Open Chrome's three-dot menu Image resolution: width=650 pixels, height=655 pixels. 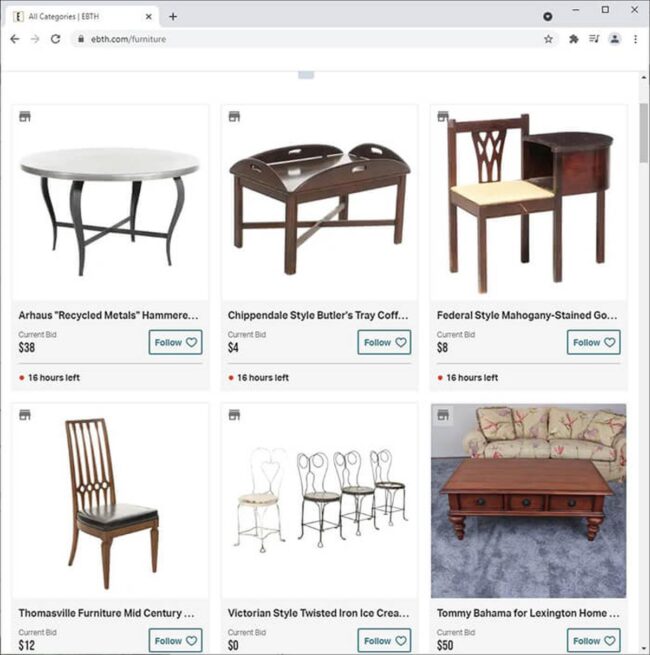click(635, 39)
